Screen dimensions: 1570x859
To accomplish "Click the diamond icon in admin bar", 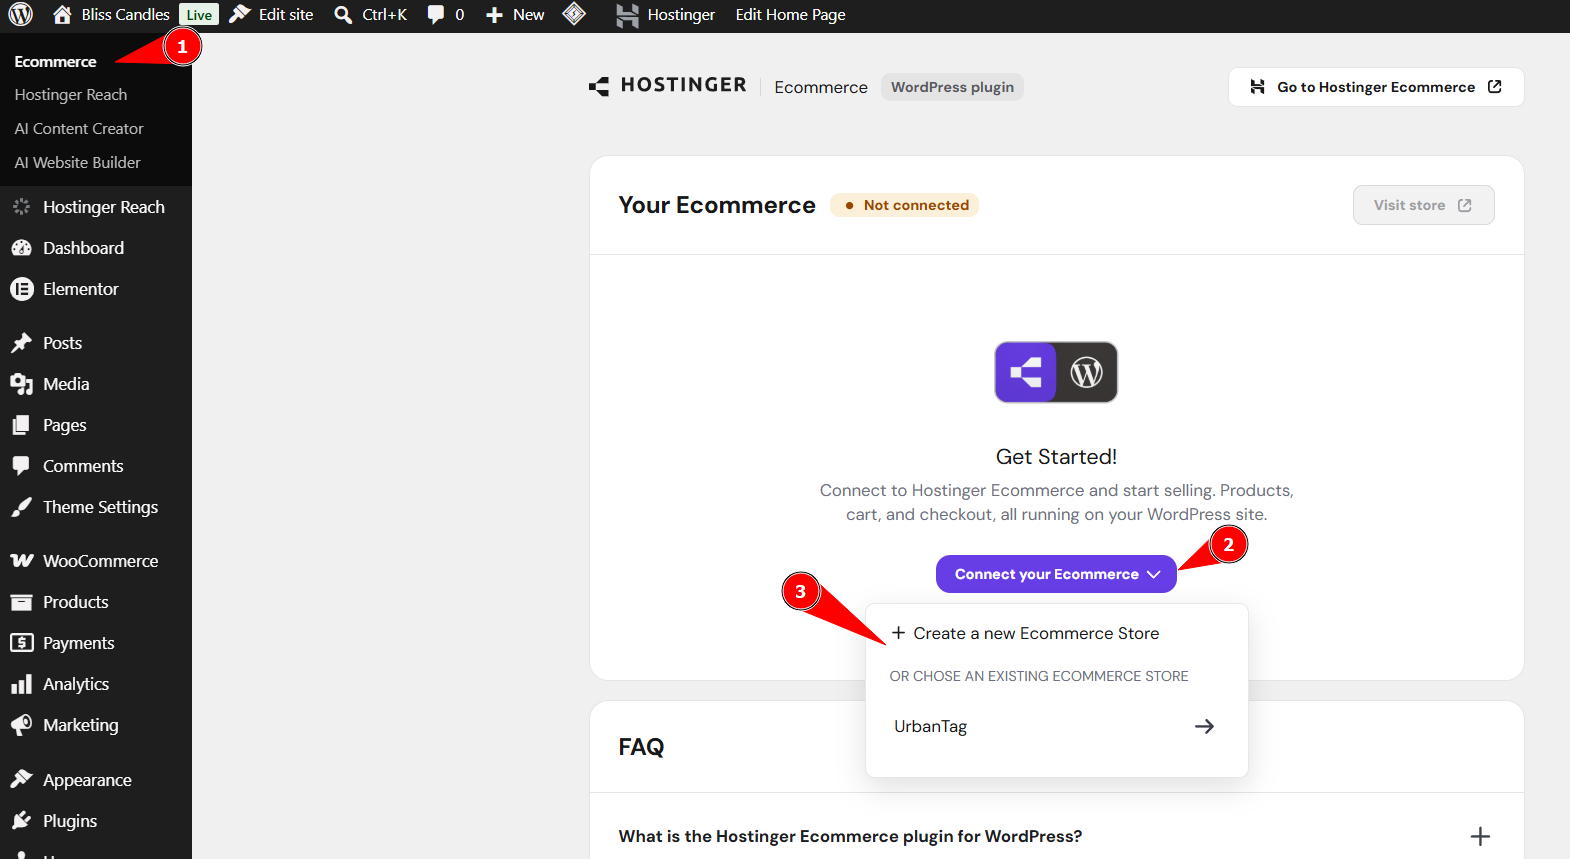I will 574,14.
